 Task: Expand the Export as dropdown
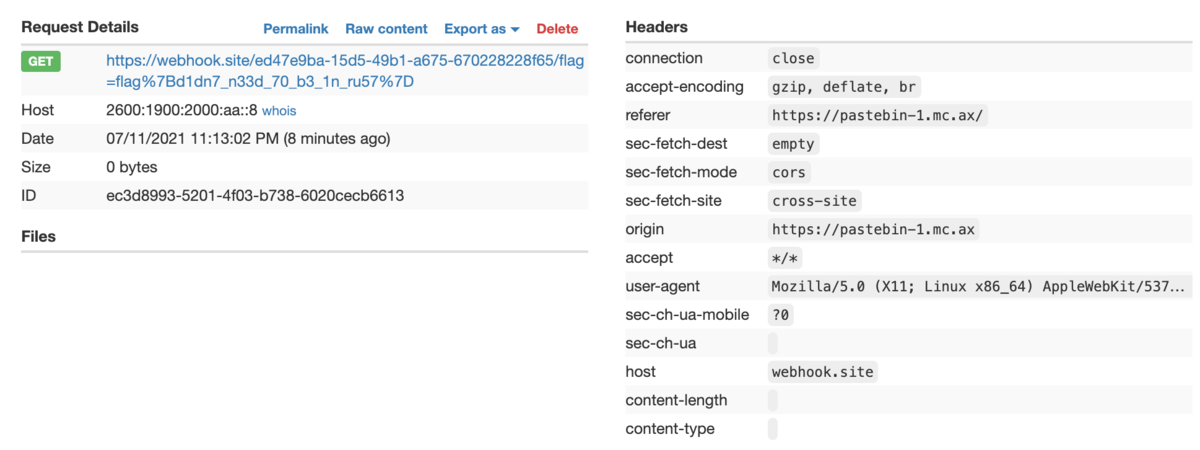(x=481, y=29)
